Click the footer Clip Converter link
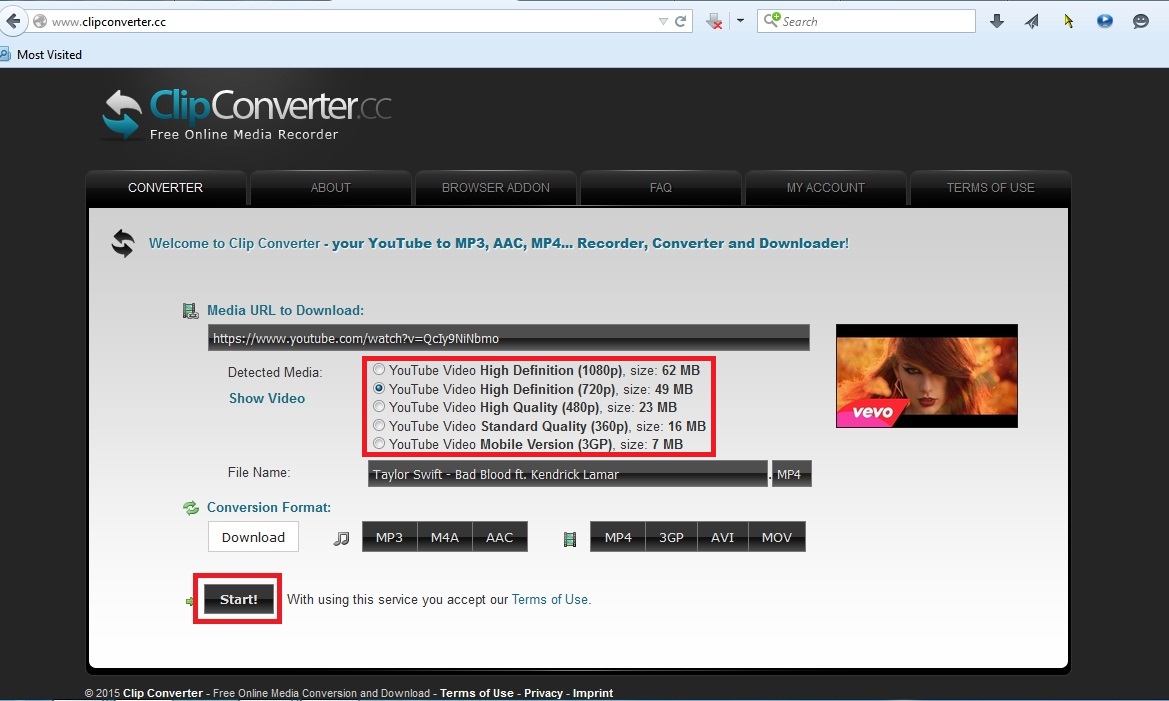1169x701 pixels. (163, 693)
